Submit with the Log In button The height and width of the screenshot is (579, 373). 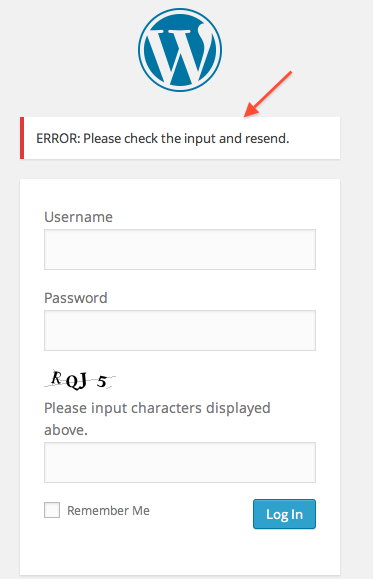284,514
